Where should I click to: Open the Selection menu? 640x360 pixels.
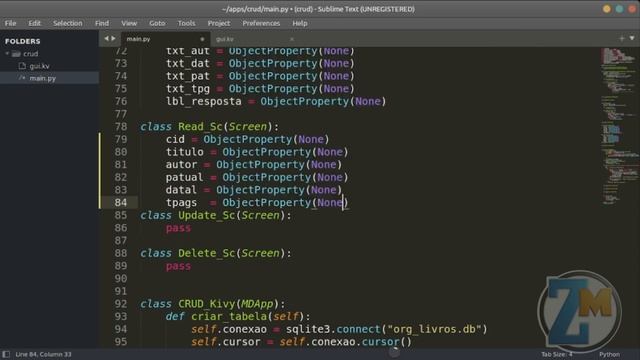click(x=67, y=23)
